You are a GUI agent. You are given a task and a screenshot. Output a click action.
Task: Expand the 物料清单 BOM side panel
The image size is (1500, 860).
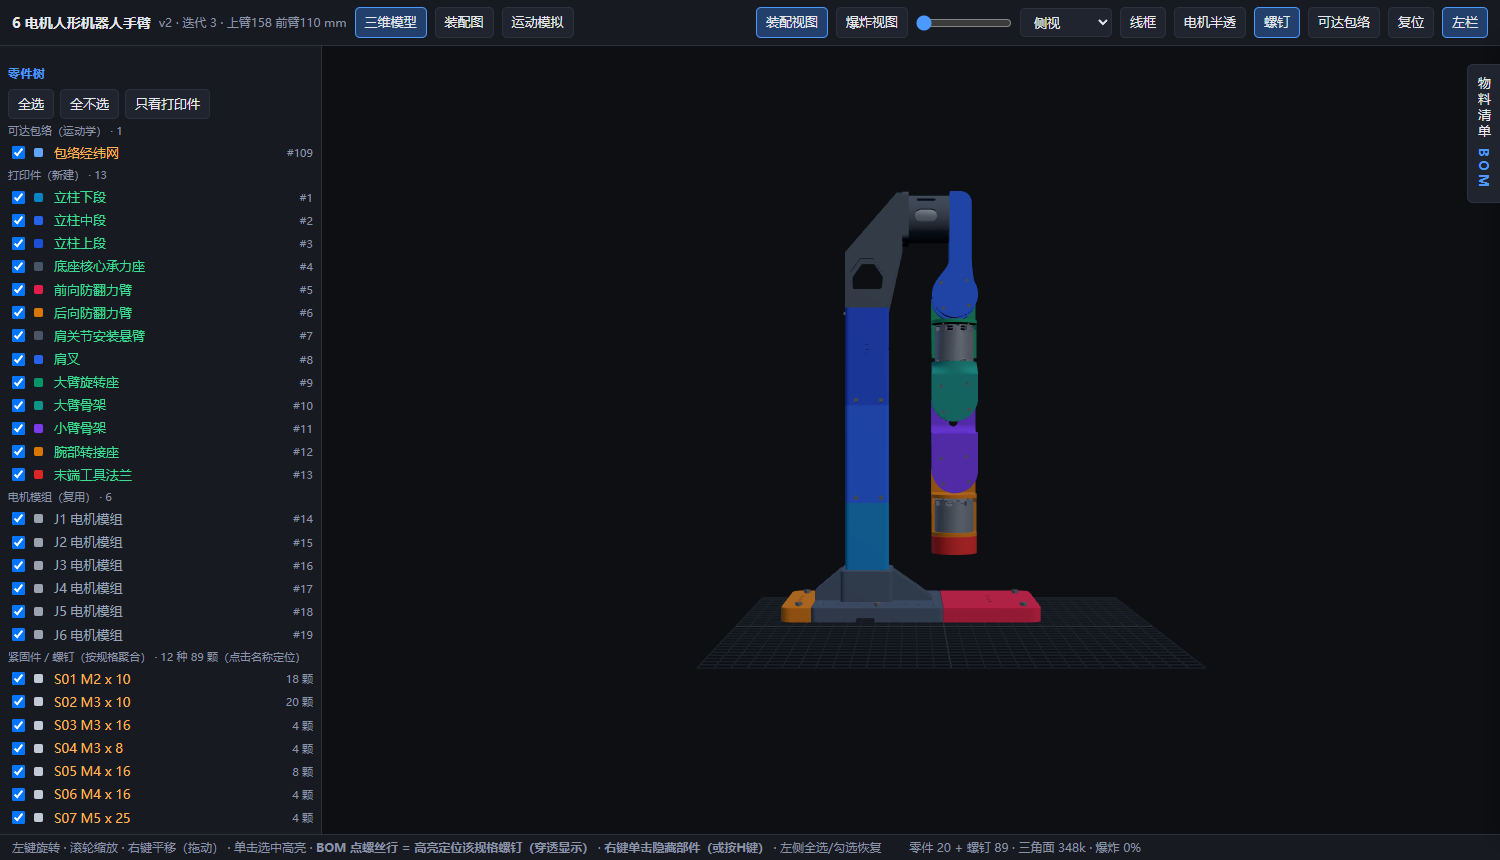pyautogui.click(x=1483, y=133)
